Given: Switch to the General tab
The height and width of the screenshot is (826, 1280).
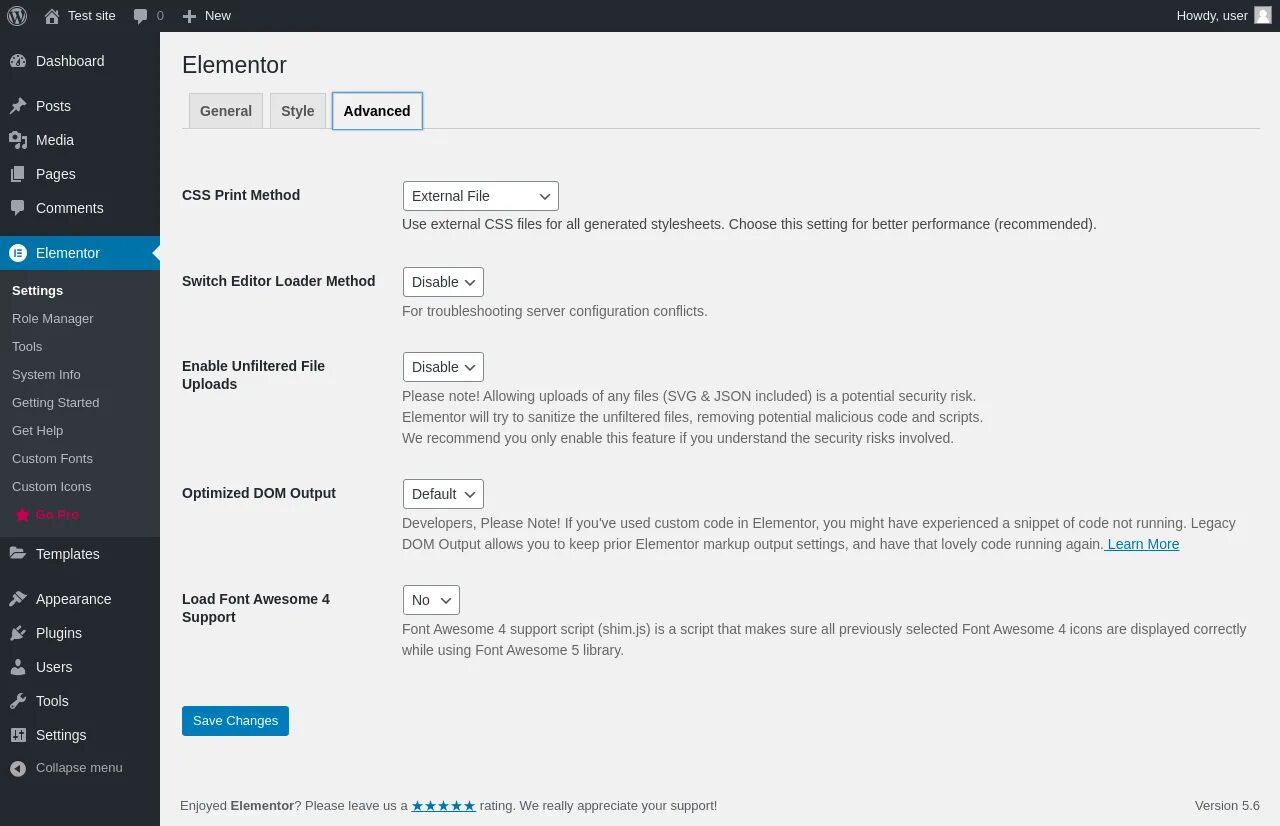Looking at the screenshot, I should click(226, 111).
